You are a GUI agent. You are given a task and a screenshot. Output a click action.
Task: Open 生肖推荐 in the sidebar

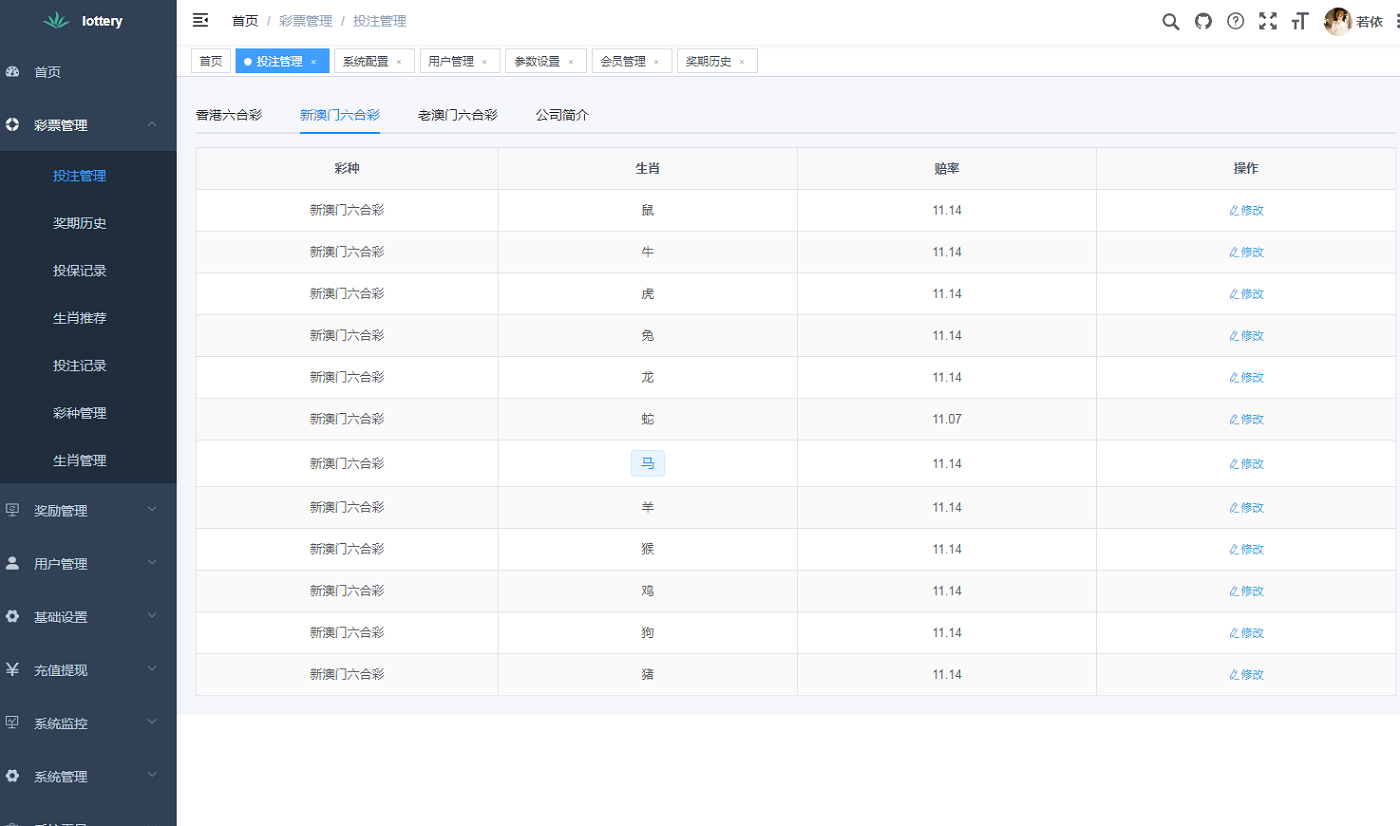coord(80,318)
